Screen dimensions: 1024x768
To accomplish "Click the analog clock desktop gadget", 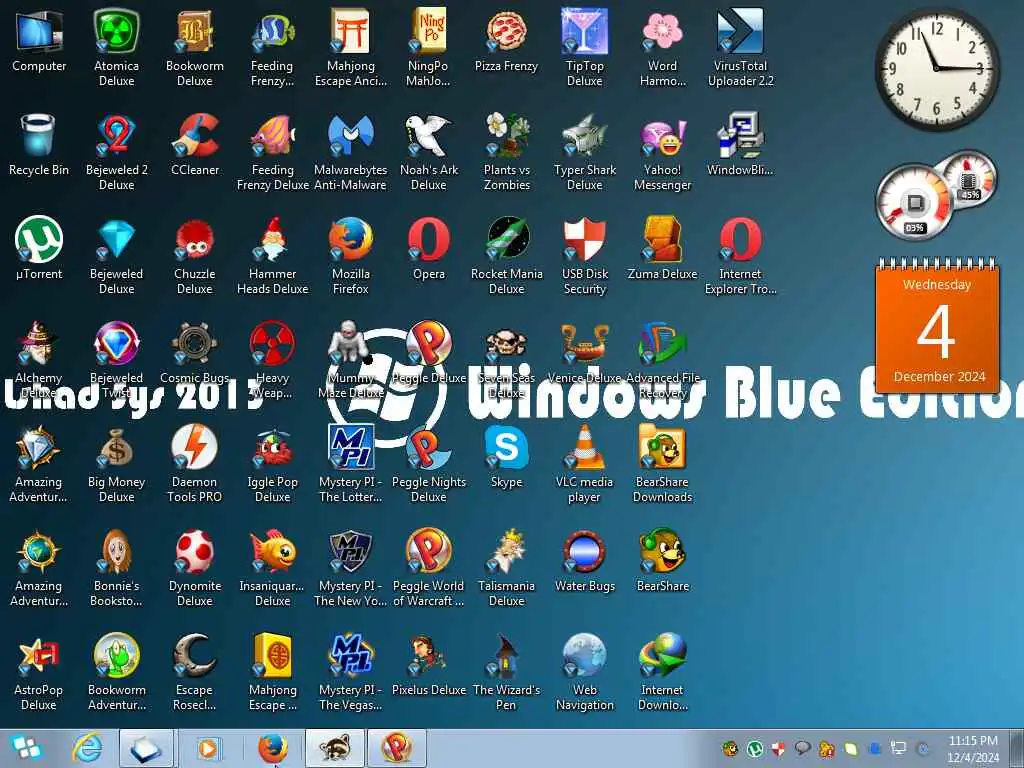I will tap(937, 69).
